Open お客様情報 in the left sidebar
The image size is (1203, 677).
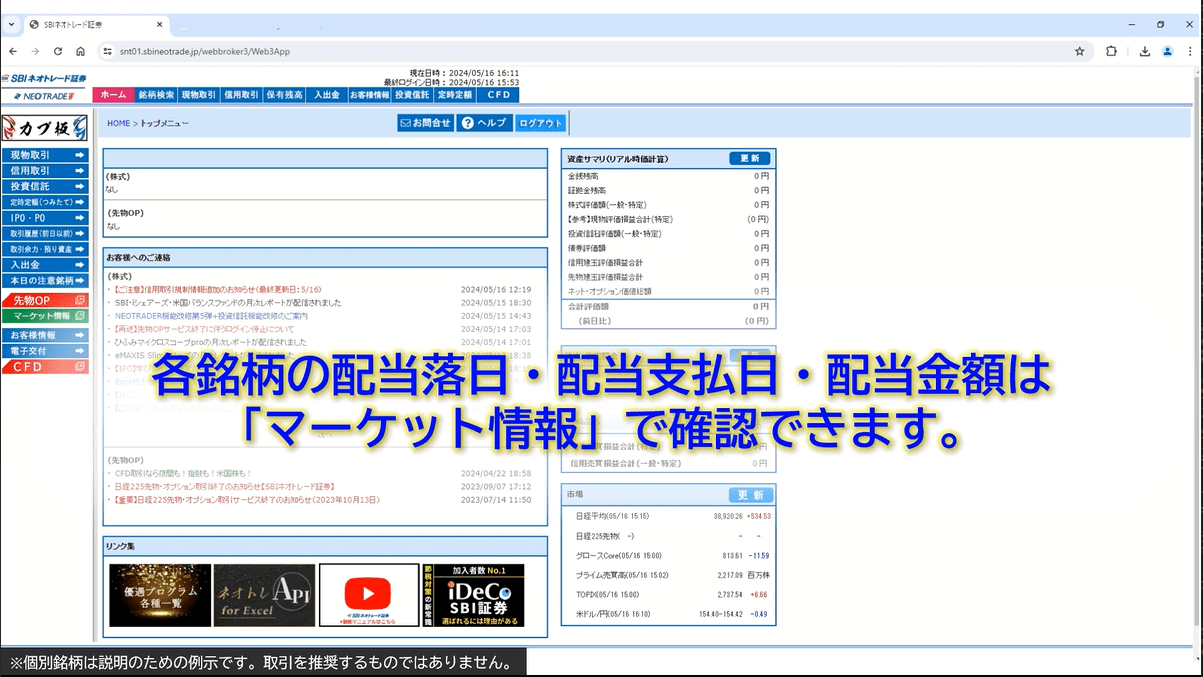pyautogui.click(x=45, y=335)
